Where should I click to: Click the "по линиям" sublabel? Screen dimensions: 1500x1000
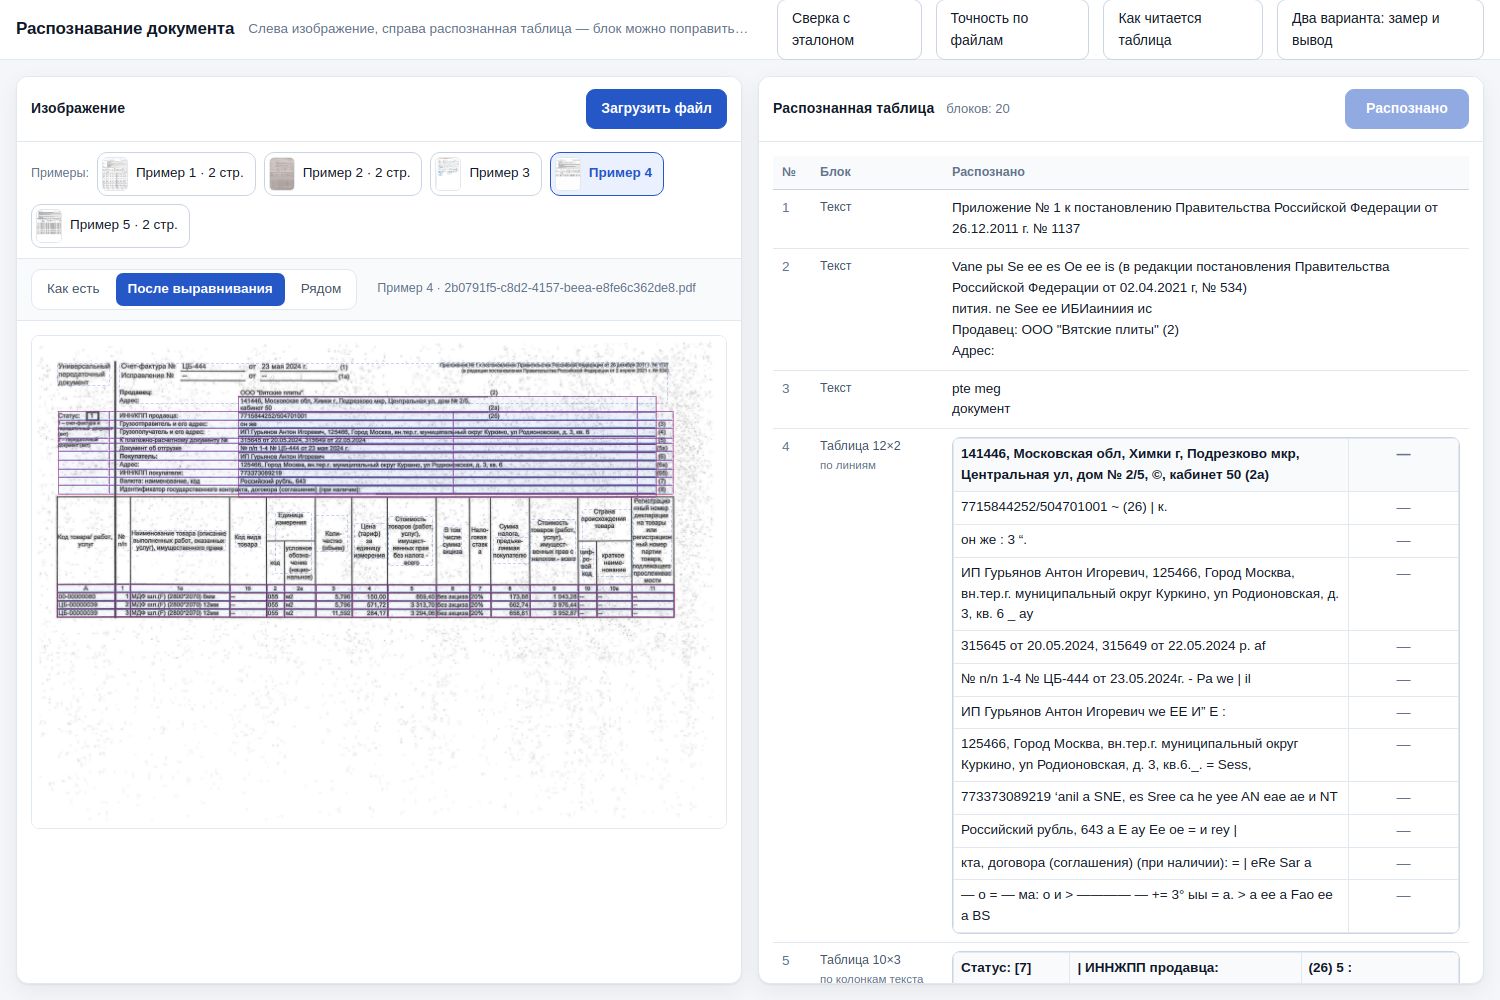point(848,465)
